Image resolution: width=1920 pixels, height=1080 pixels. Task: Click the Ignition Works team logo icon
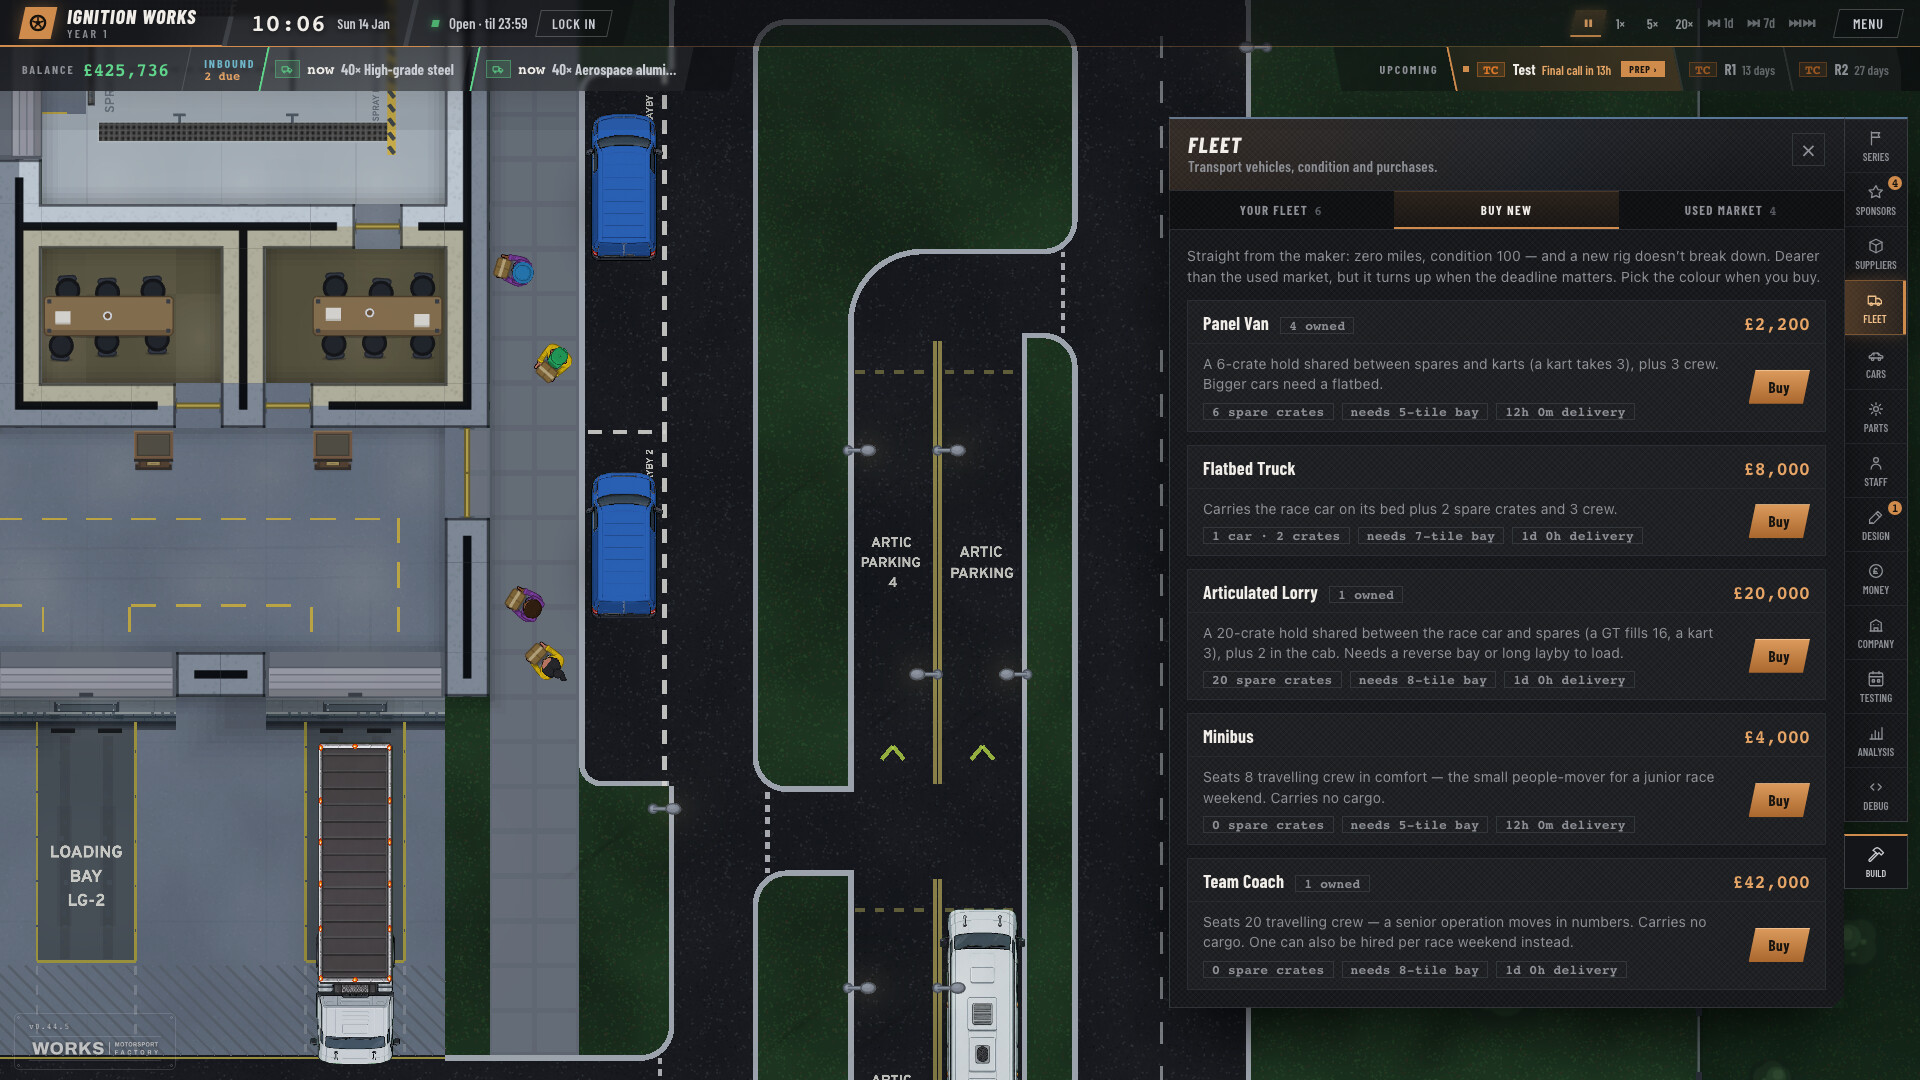[38, 23]
